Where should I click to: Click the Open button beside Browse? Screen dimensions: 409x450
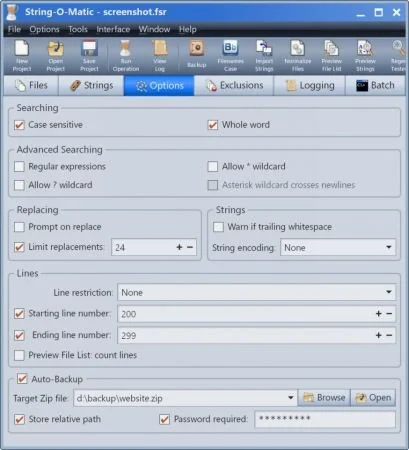coord(373,398)
